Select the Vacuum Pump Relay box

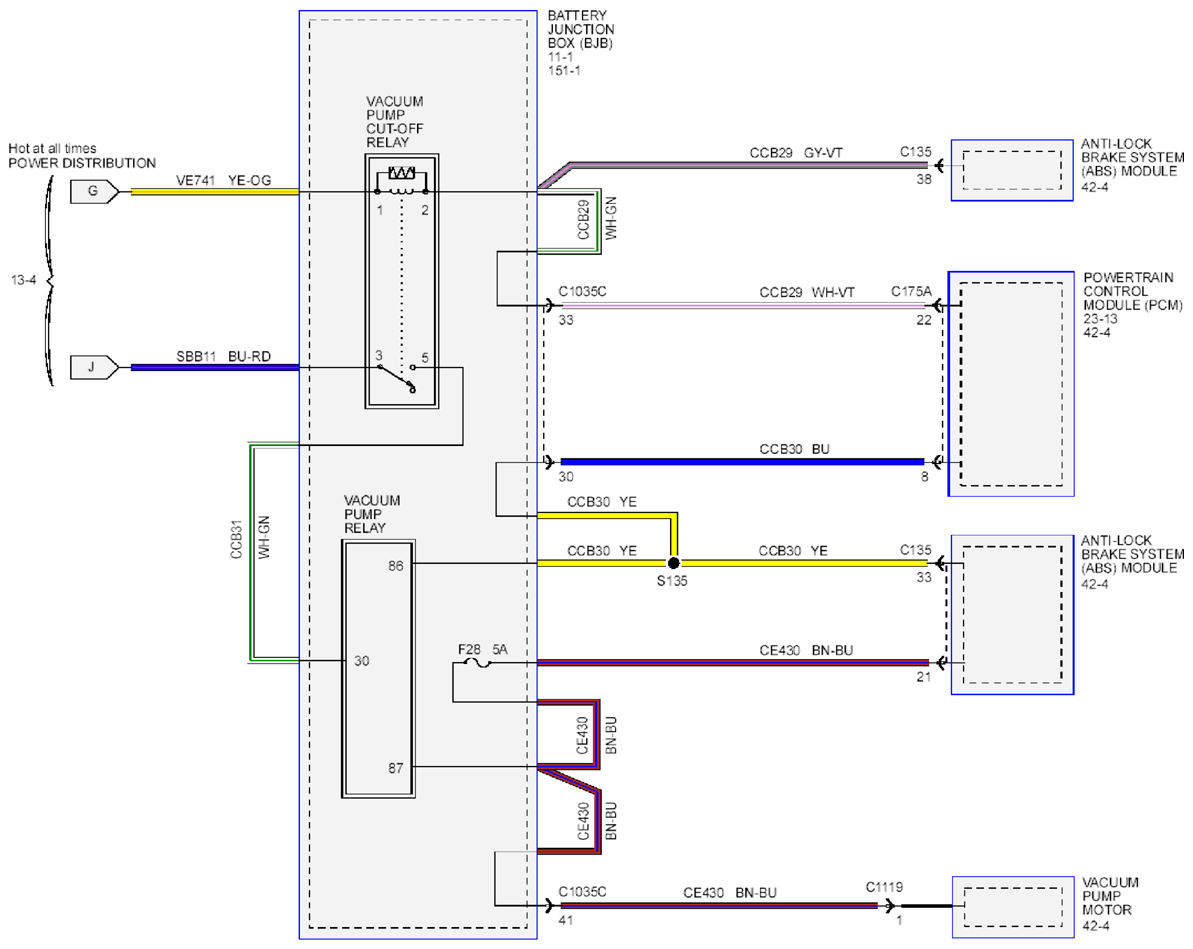pyautogui.click(x=378, y=669)
